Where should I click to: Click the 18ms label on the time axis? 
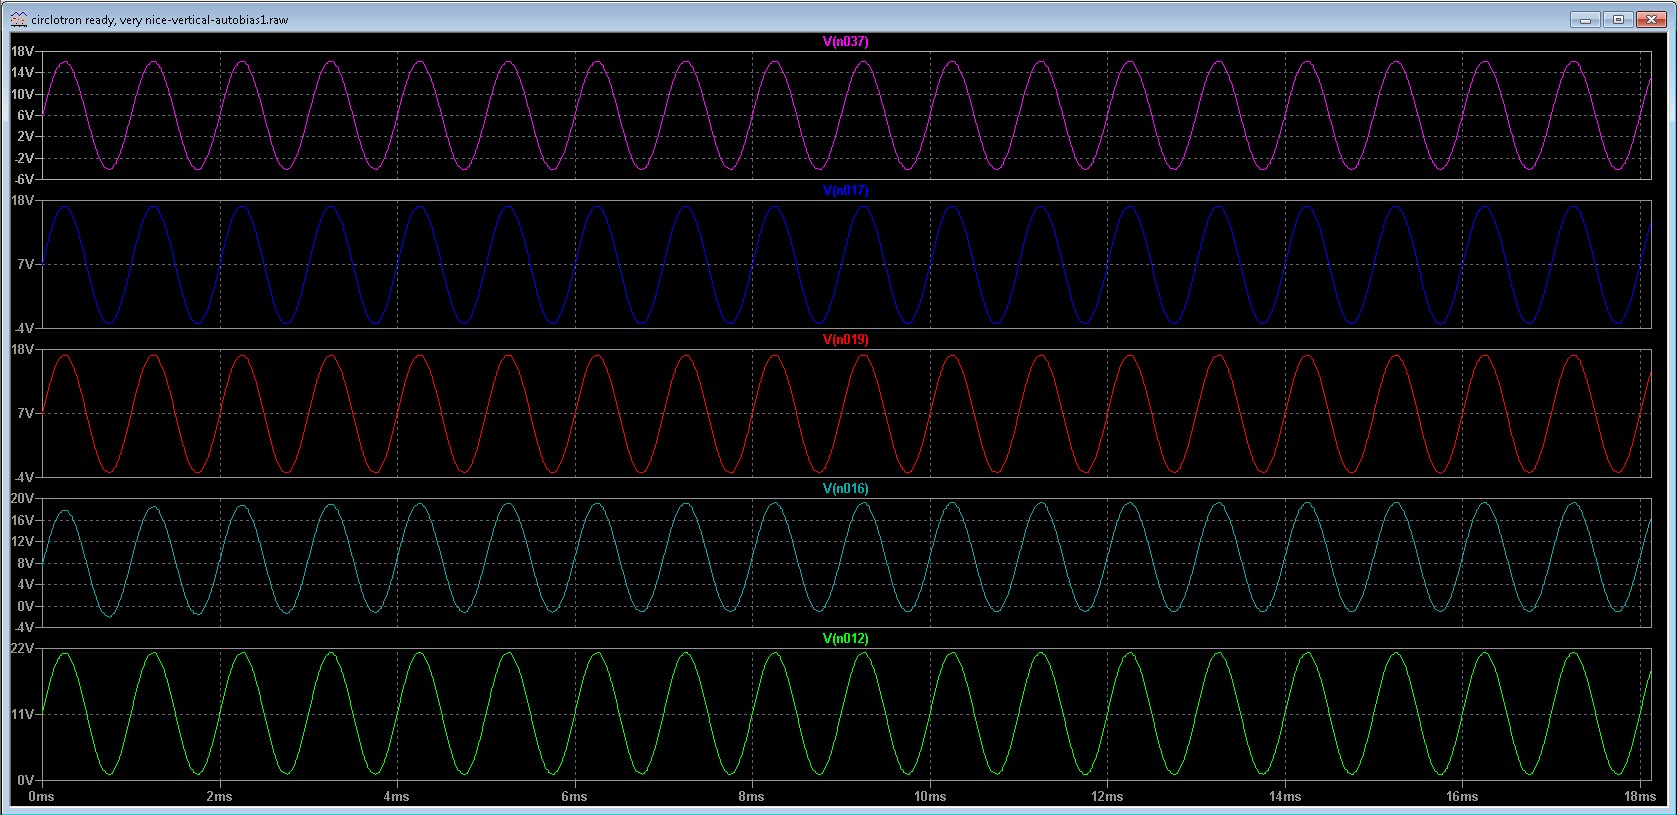pos(1639,797)
